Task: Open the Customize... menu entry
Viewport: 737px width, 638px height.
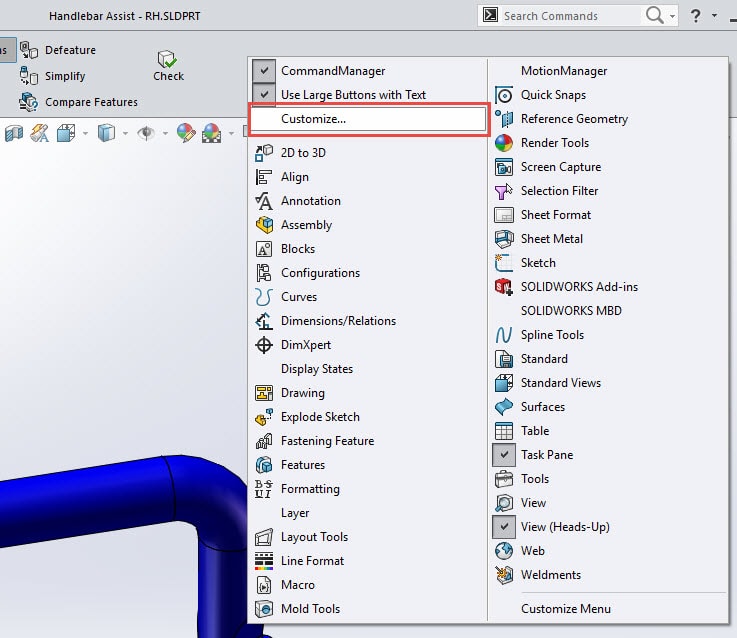Action: (x=368, y=119)
